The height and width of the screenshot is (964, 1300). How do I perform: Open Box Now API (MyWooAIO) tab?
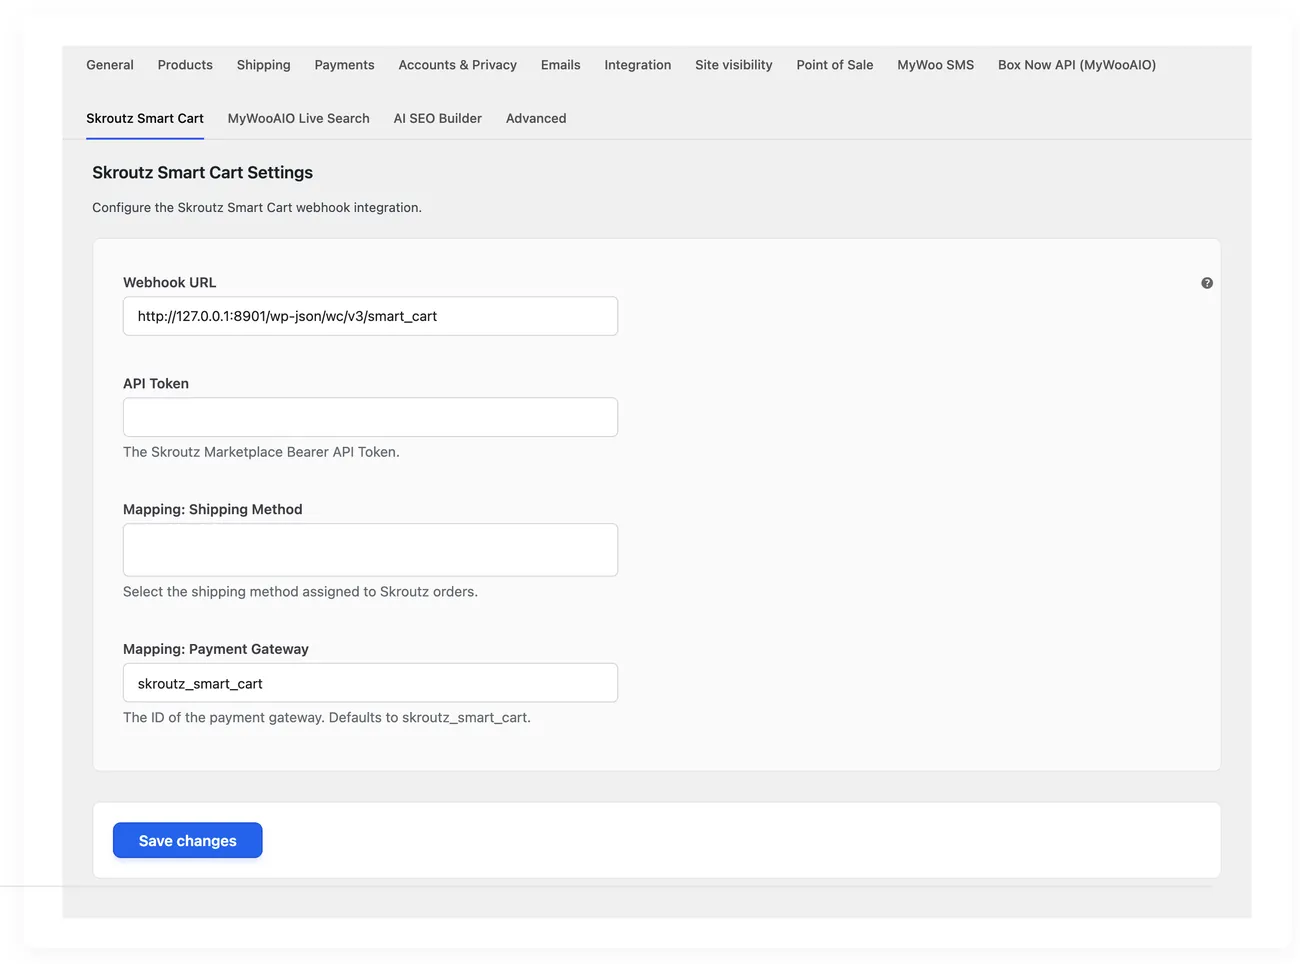tap(1077, 65)
